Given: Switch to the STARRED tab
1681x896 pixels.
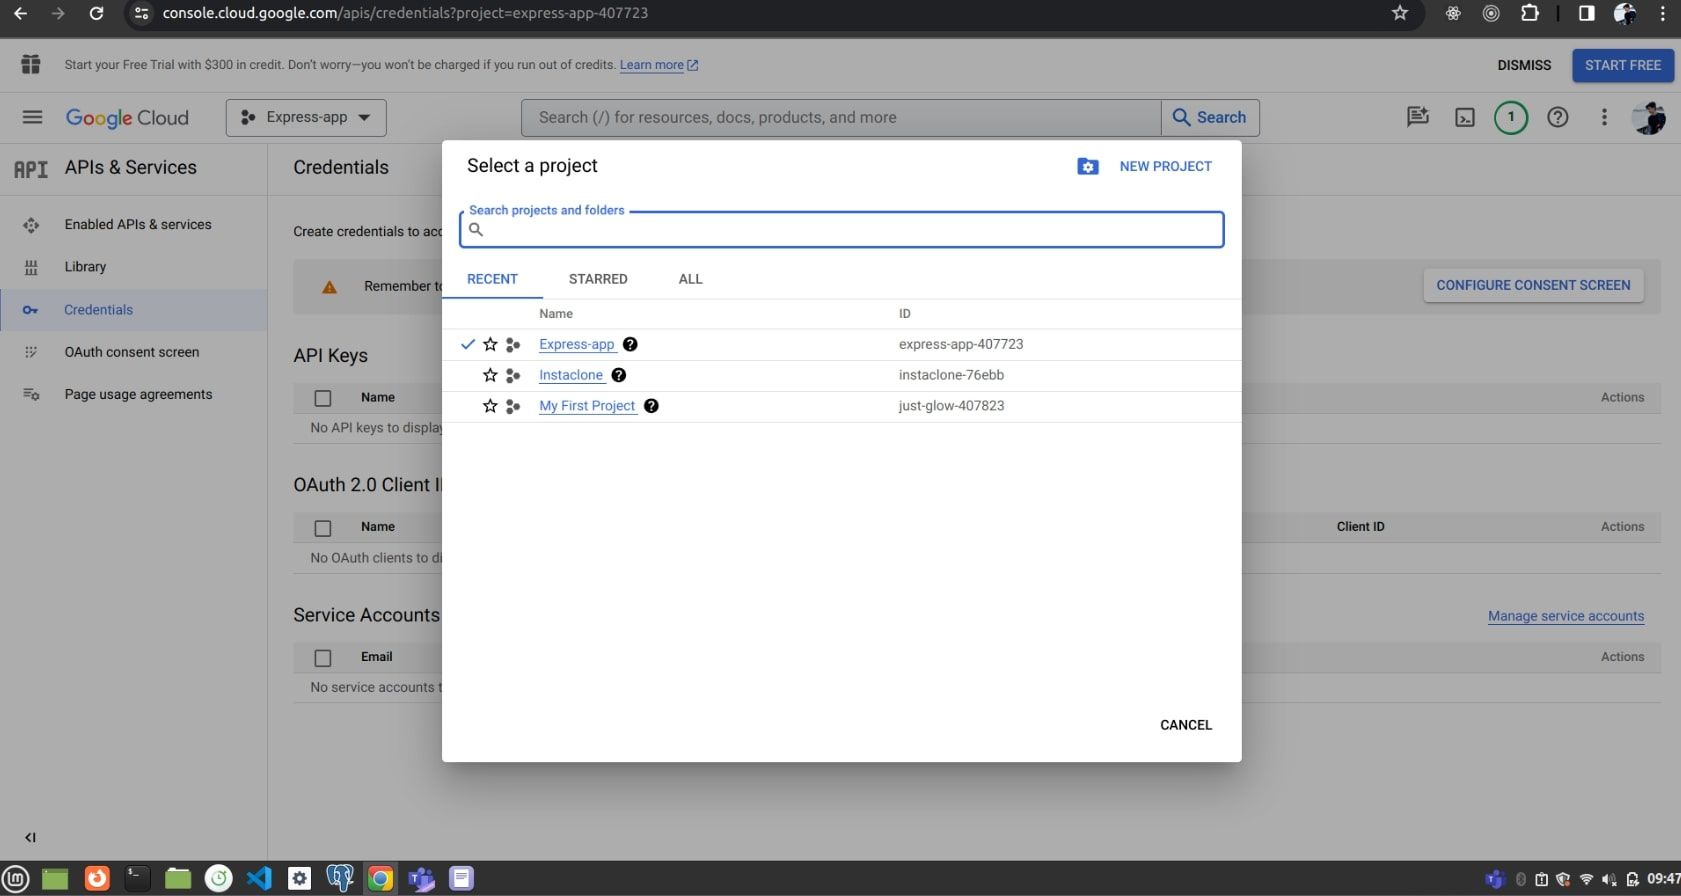Looking at the screenshot, I should coord(598,279).
